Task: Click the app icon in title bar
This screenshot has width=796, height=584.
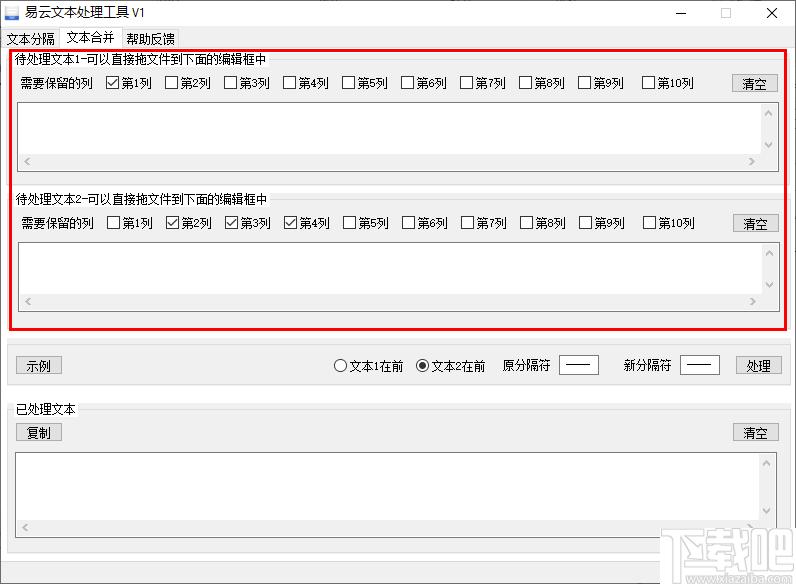Action: 12,13
